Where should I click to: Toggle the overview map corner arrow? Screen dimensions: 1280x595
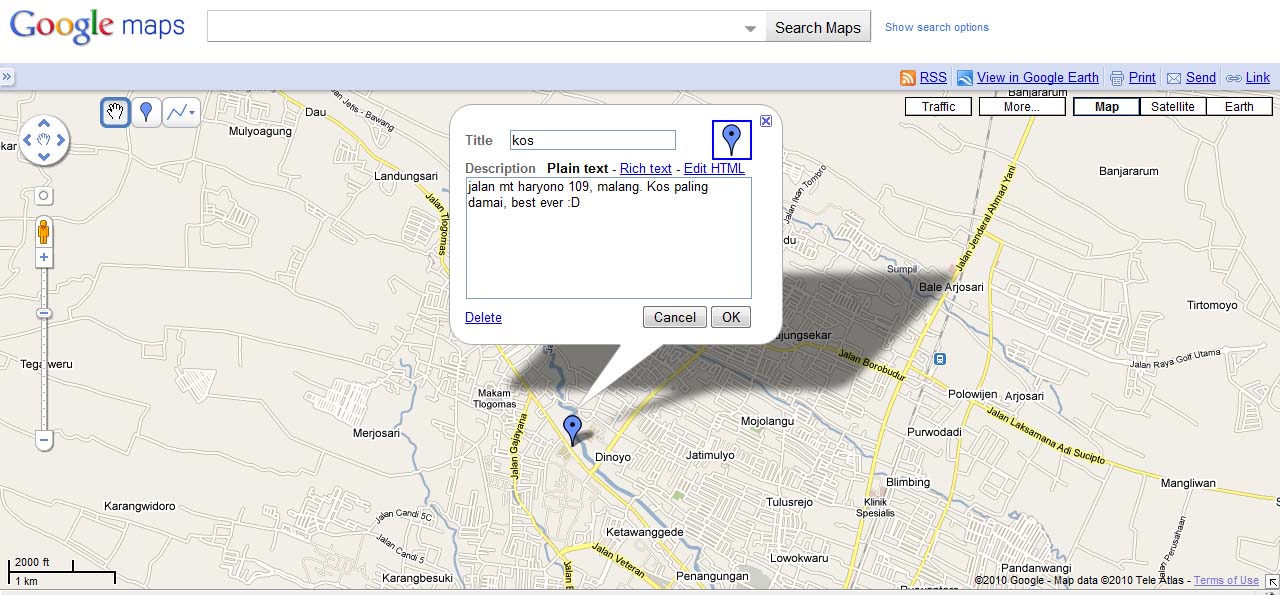[x=1272, y=582]
